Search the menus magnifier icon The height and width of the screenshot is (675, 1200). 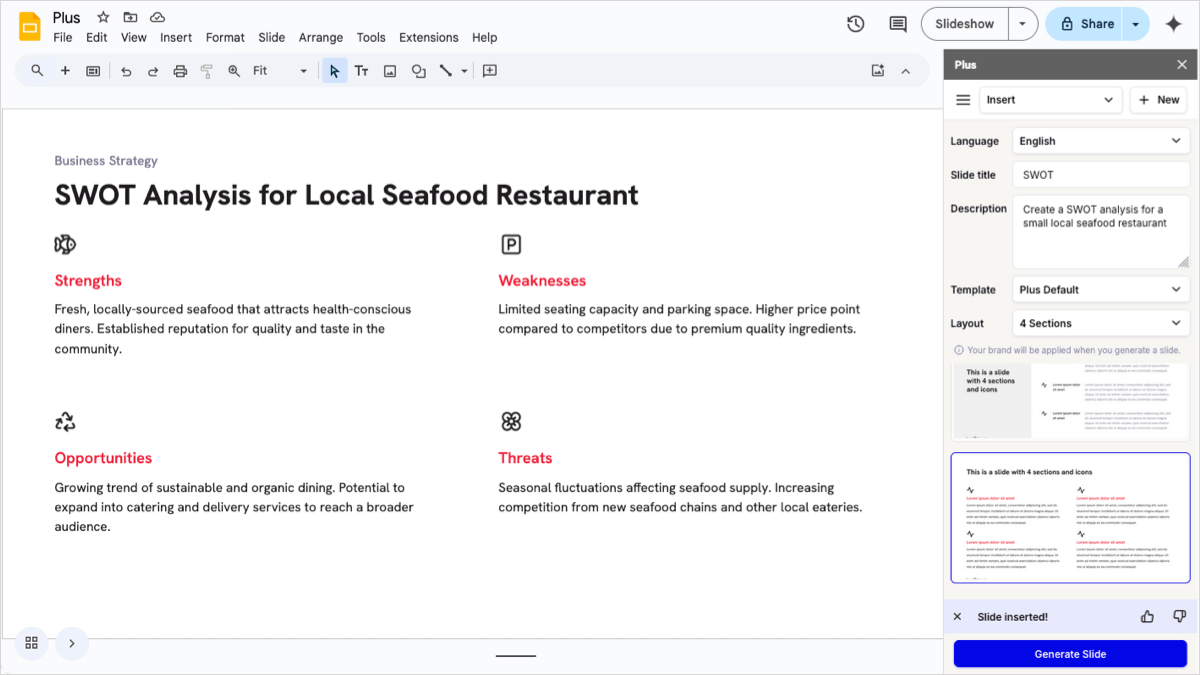(x=37, y=71)
